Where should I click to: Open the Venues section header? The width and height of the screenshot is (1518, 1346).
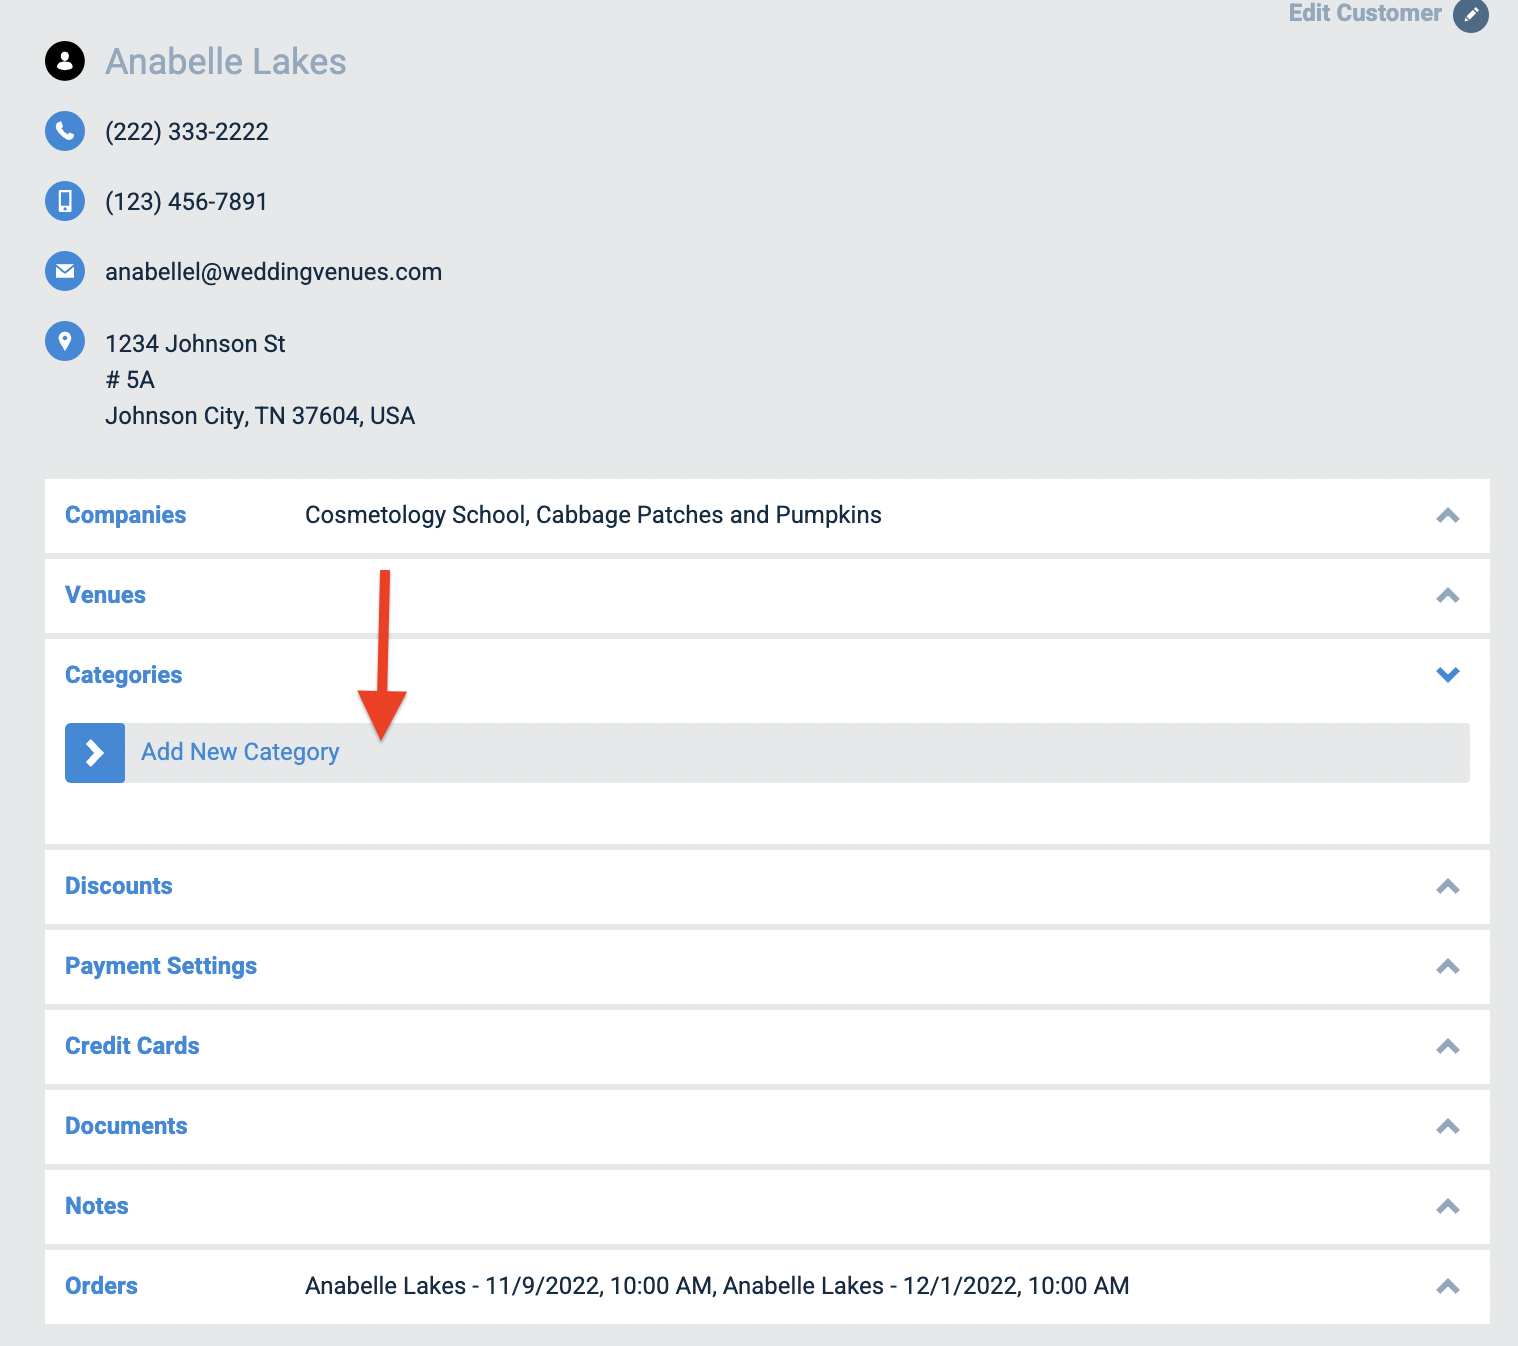point(105,595)
